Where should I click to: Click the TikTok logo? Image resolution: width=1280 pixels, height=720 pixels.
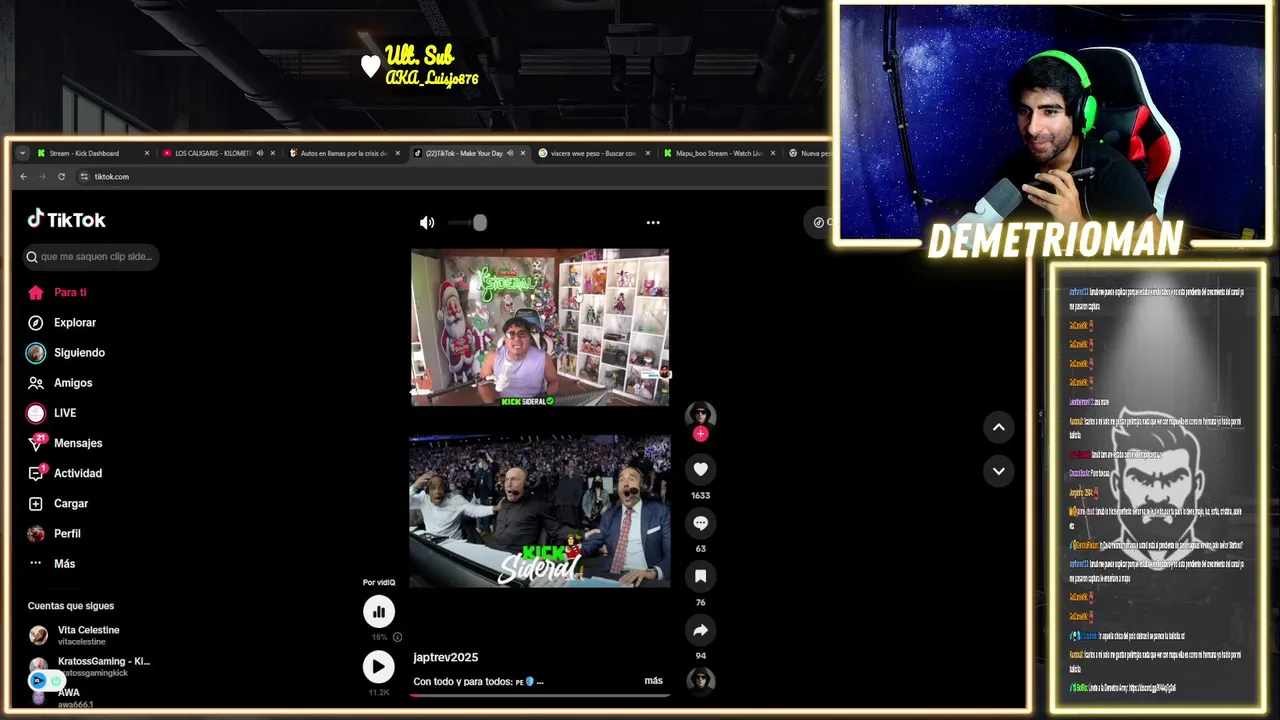coord(66,219)
